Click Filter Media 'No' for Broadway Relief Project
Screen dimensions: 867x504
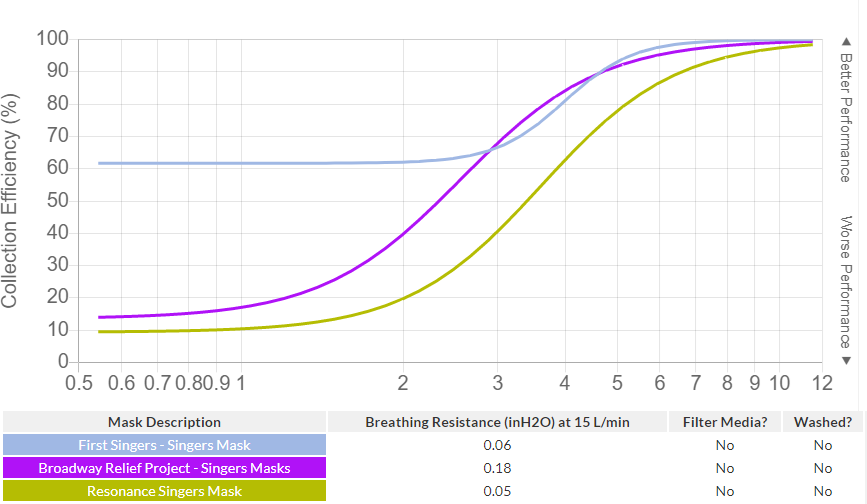click(725, 469)
